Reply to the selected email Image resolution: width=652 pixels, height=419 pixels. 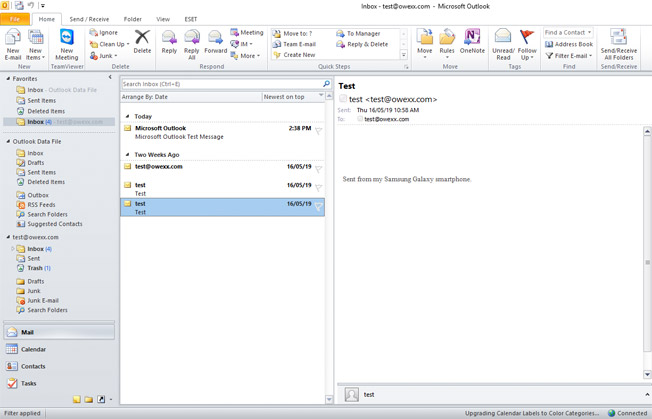(x=169, y=42)
